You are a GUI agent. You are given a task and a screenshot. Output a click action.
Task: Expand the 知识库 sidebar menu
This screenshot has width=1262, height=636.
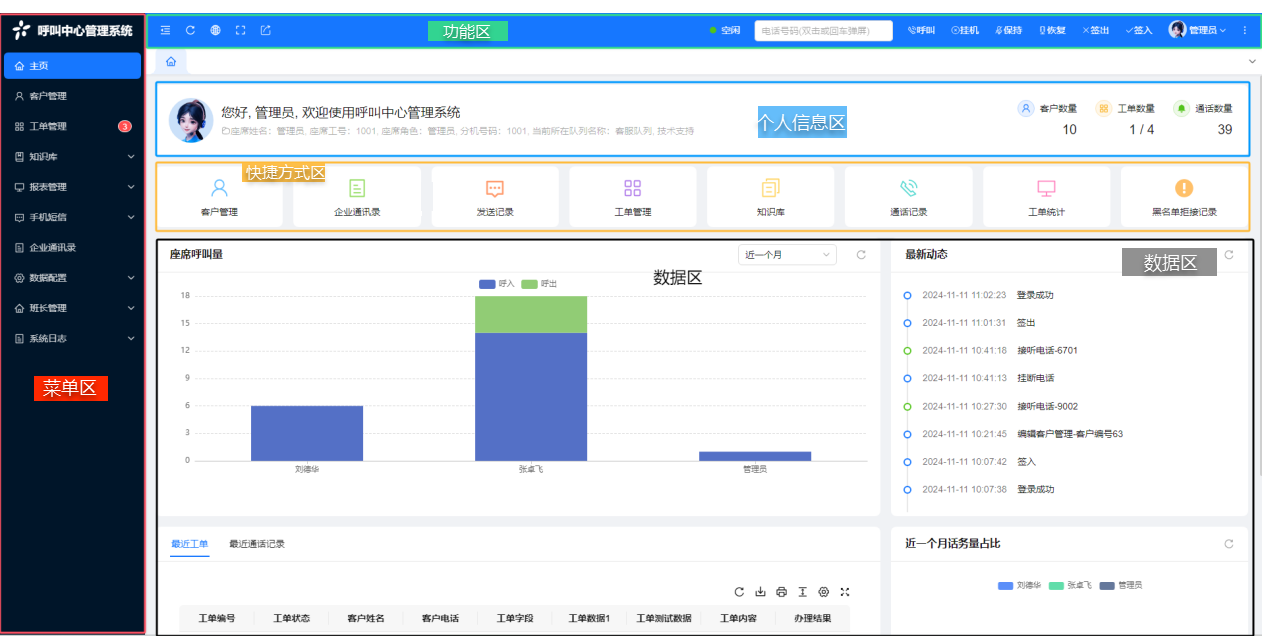click(73, 157)
